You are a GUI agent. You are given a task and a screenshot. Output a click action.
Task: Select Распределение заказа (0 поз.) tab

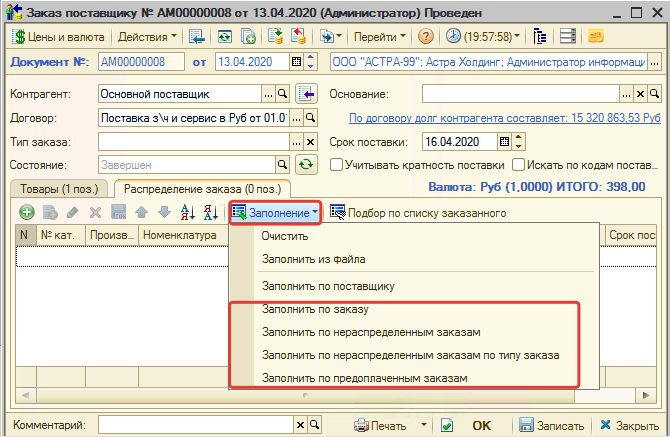click(x=203, y=189)
